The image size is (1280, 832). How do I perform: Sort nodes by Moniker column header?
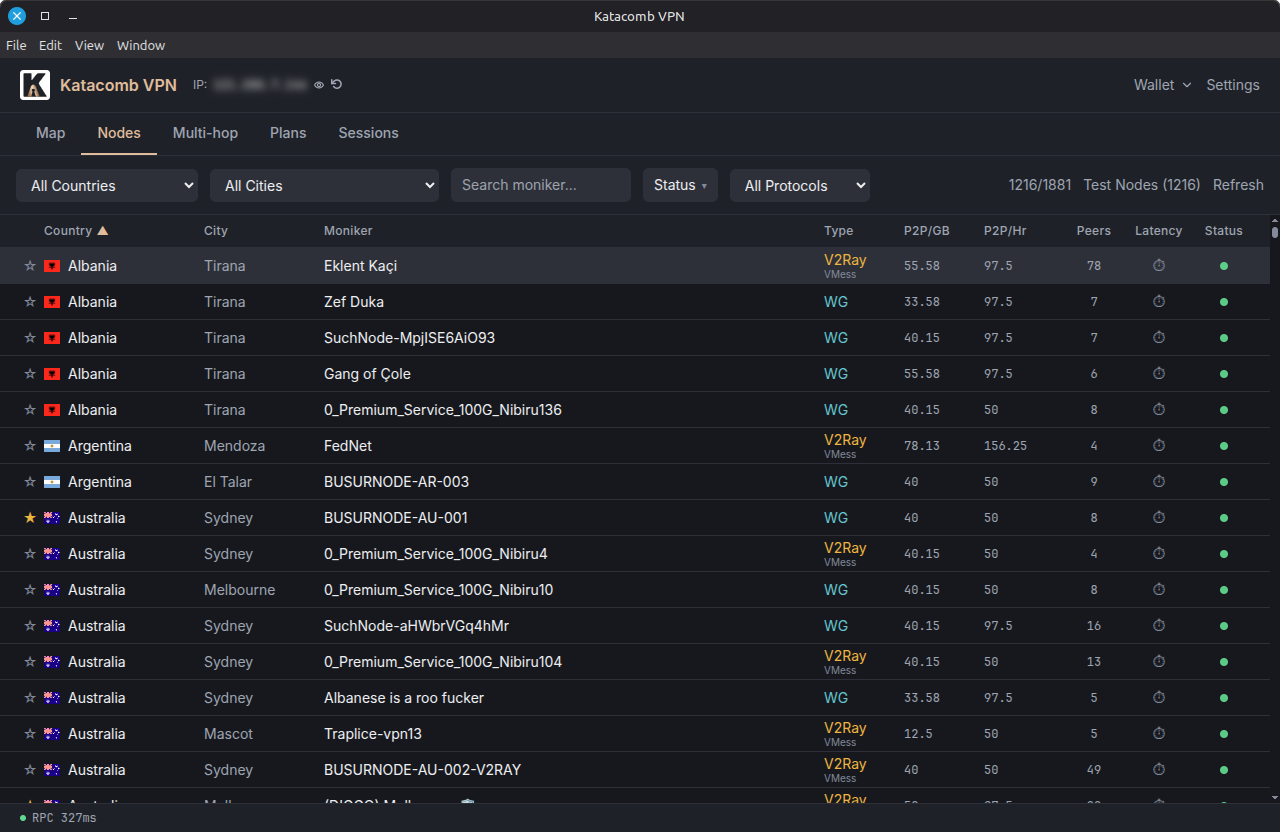[348, 231]
